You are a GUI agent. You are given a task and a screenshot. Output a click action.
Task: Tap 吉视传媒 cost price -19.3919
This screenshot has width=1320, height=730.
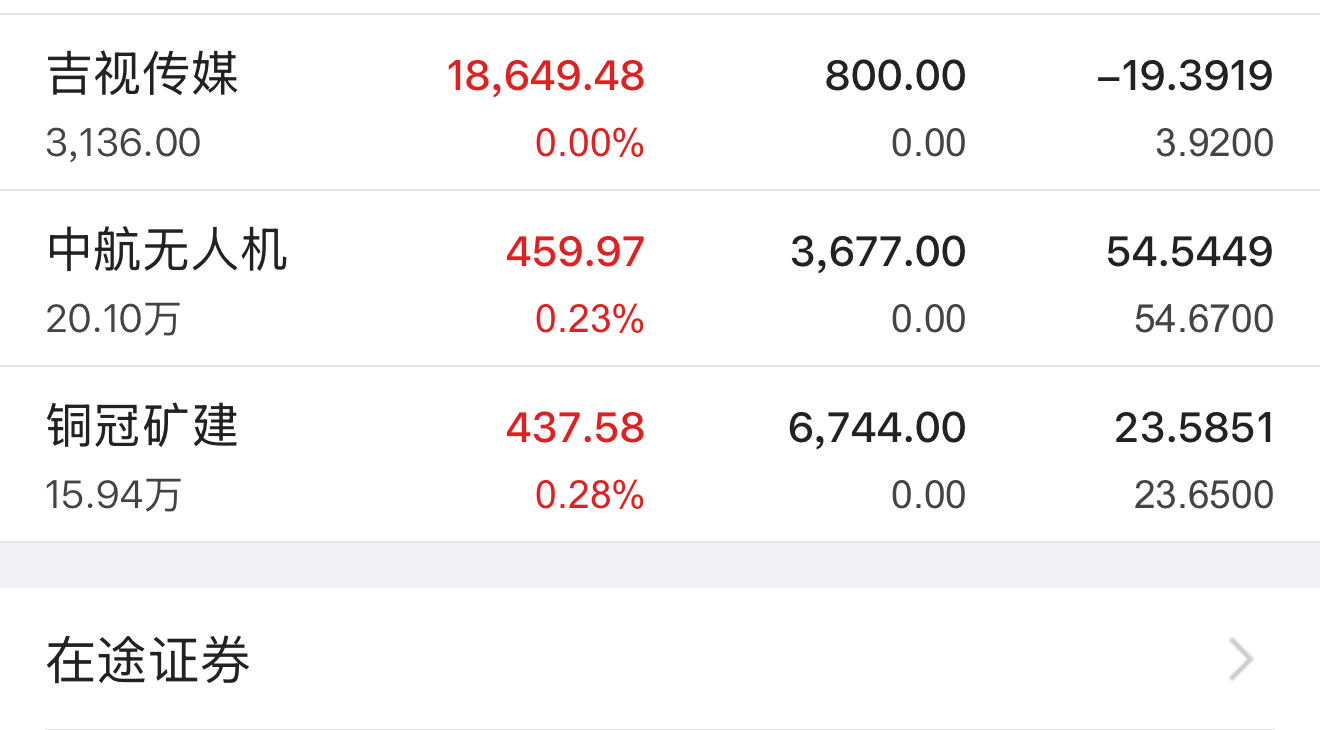(x=1185, y=76)
